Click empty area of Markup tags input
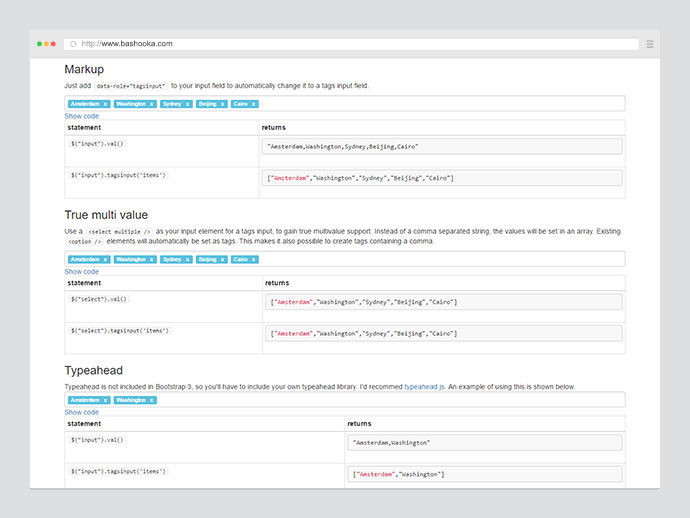The image size is (690, 518). pyautogui.click(x=440, y=104)
